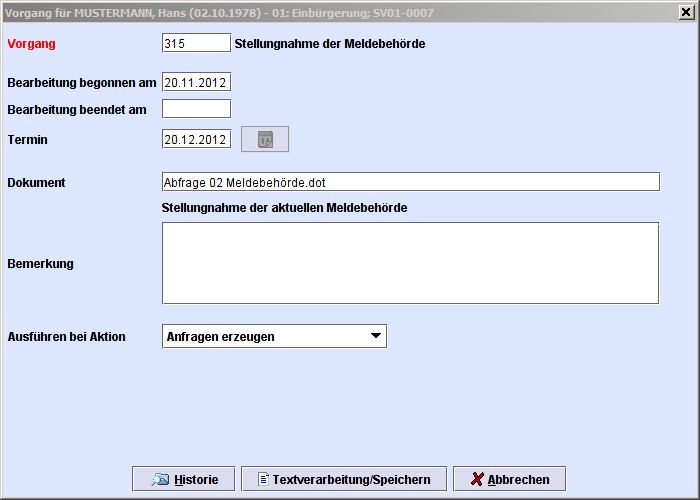Click the Termin date field showing 20.12.2012
700x500 pixels.
196,139
